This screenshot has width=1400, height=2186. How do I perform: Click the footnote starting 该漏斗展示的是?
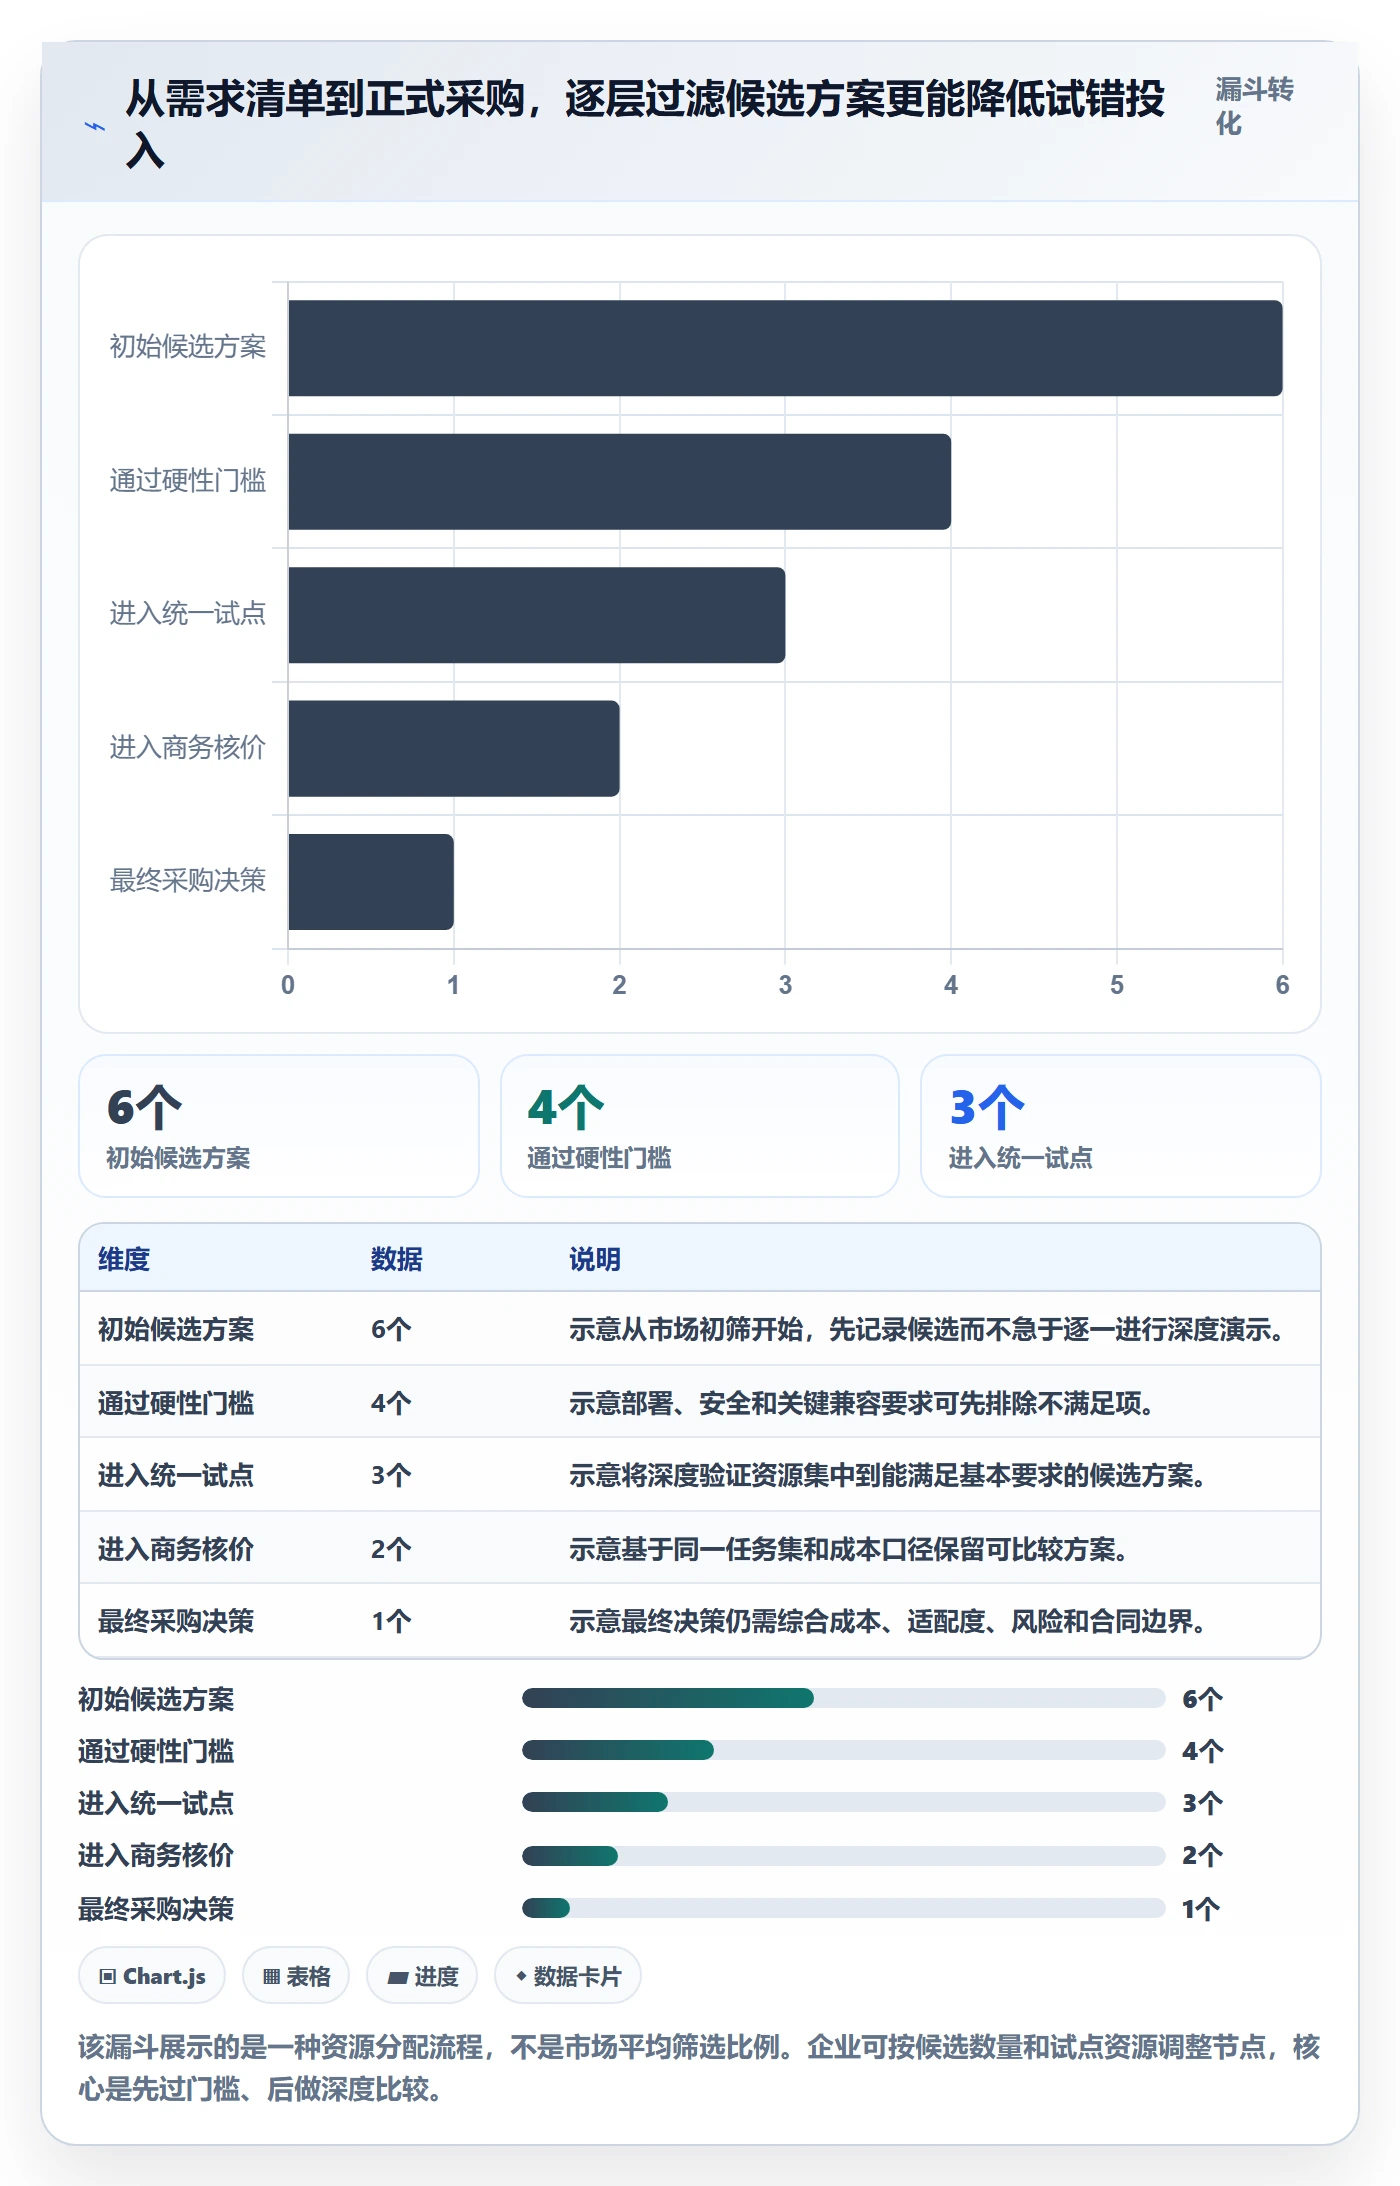click(x=699, y=2068)
